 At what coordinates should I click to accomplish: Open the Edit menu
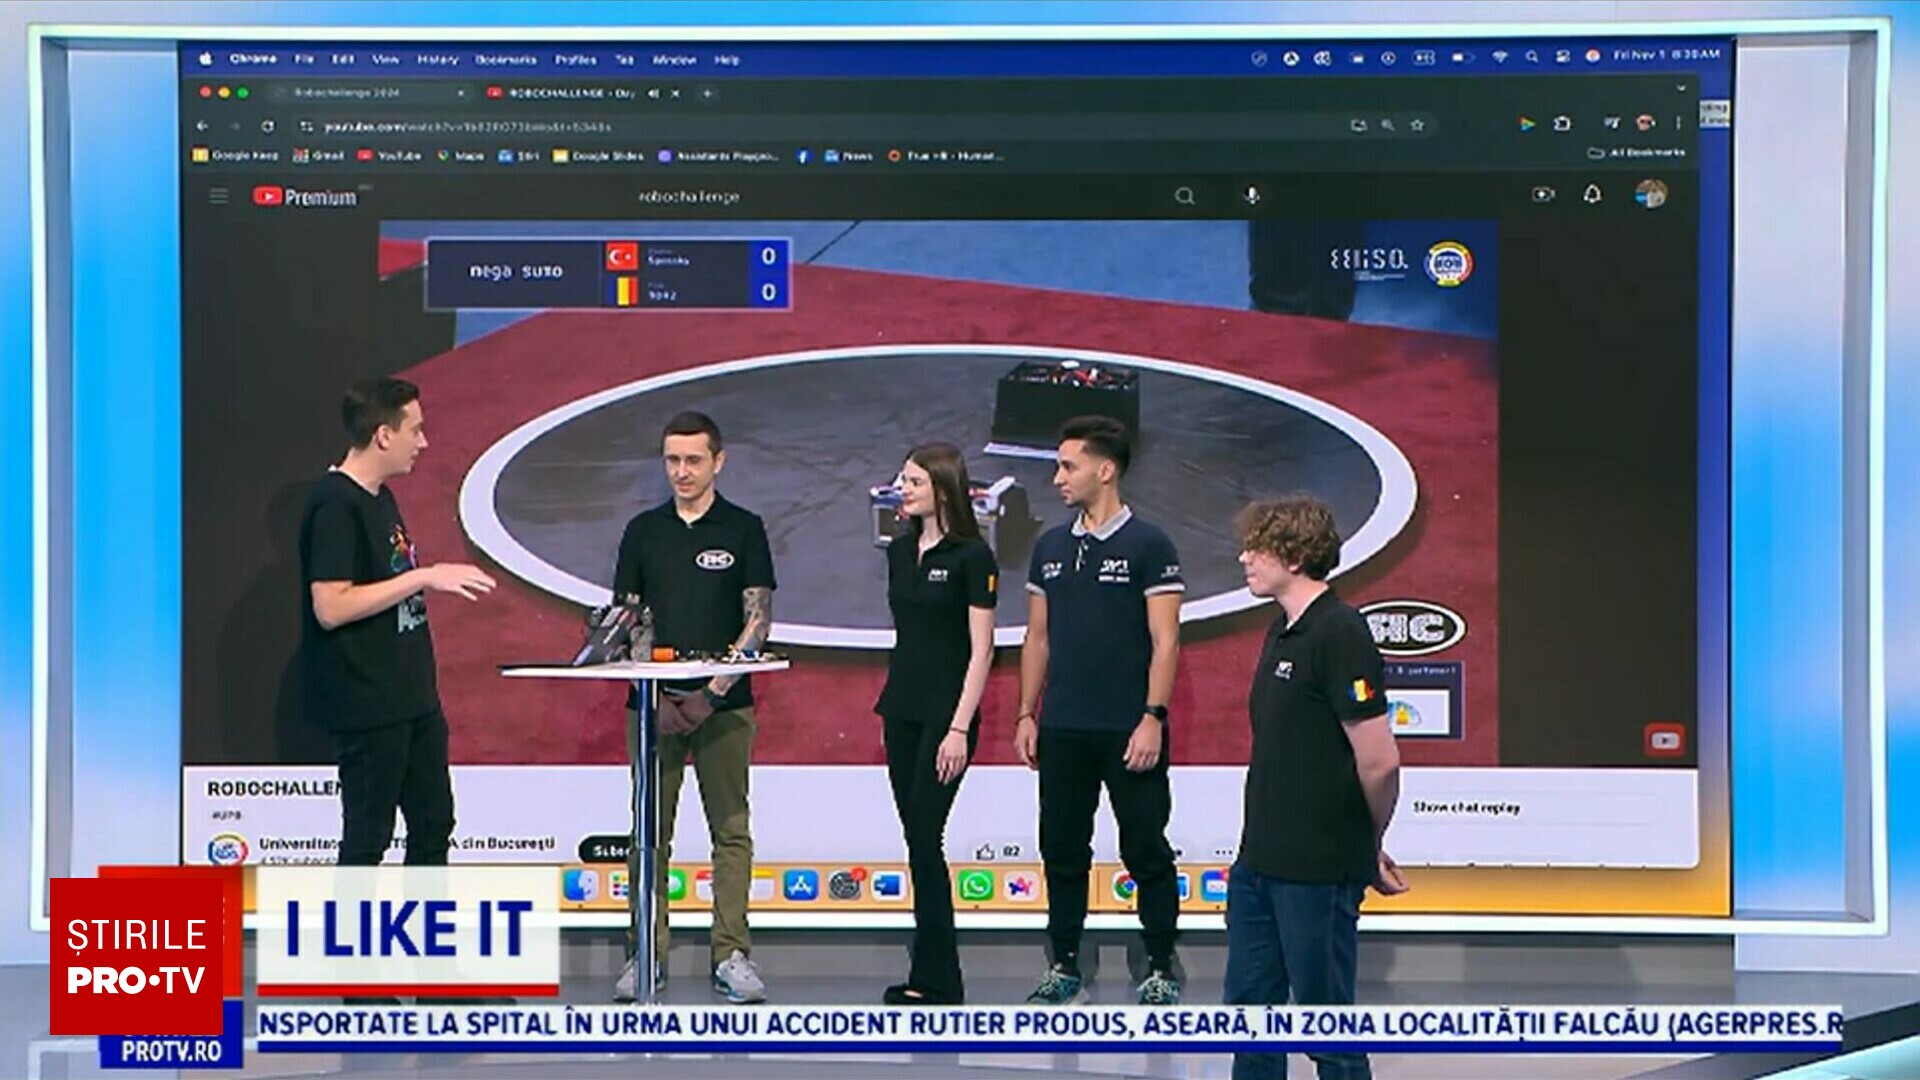pyautogui.click(x=343, y=59)
